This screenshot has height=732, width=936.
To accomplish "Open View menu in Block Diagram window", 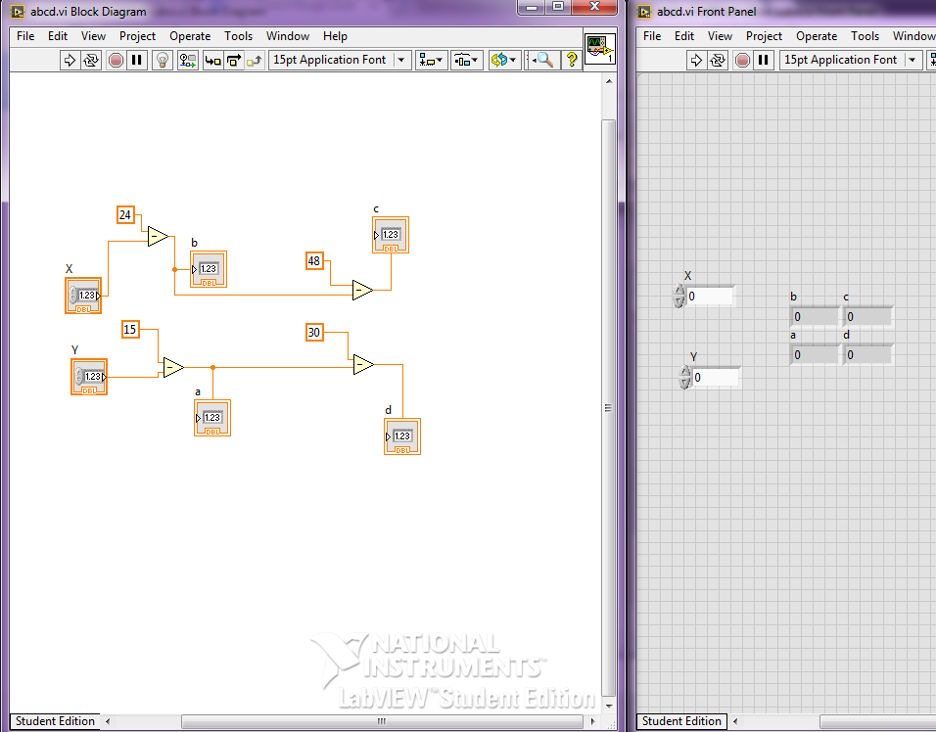I will click(93, 36).
